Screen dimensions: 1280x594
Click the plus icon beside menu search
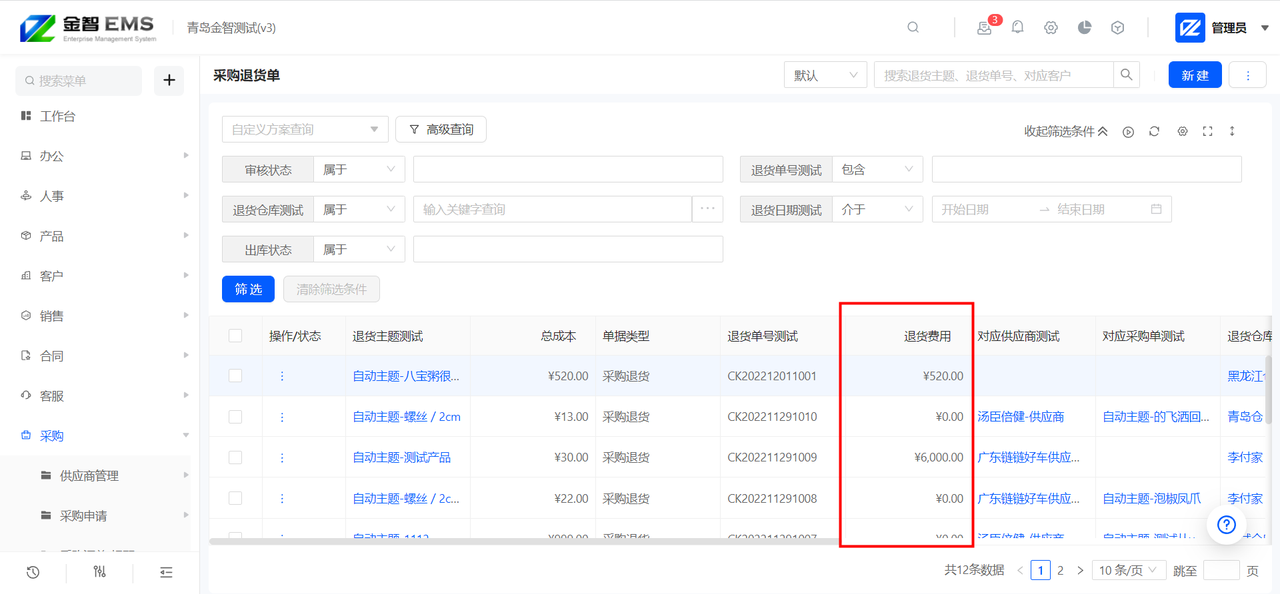click(x=169, y=80)
